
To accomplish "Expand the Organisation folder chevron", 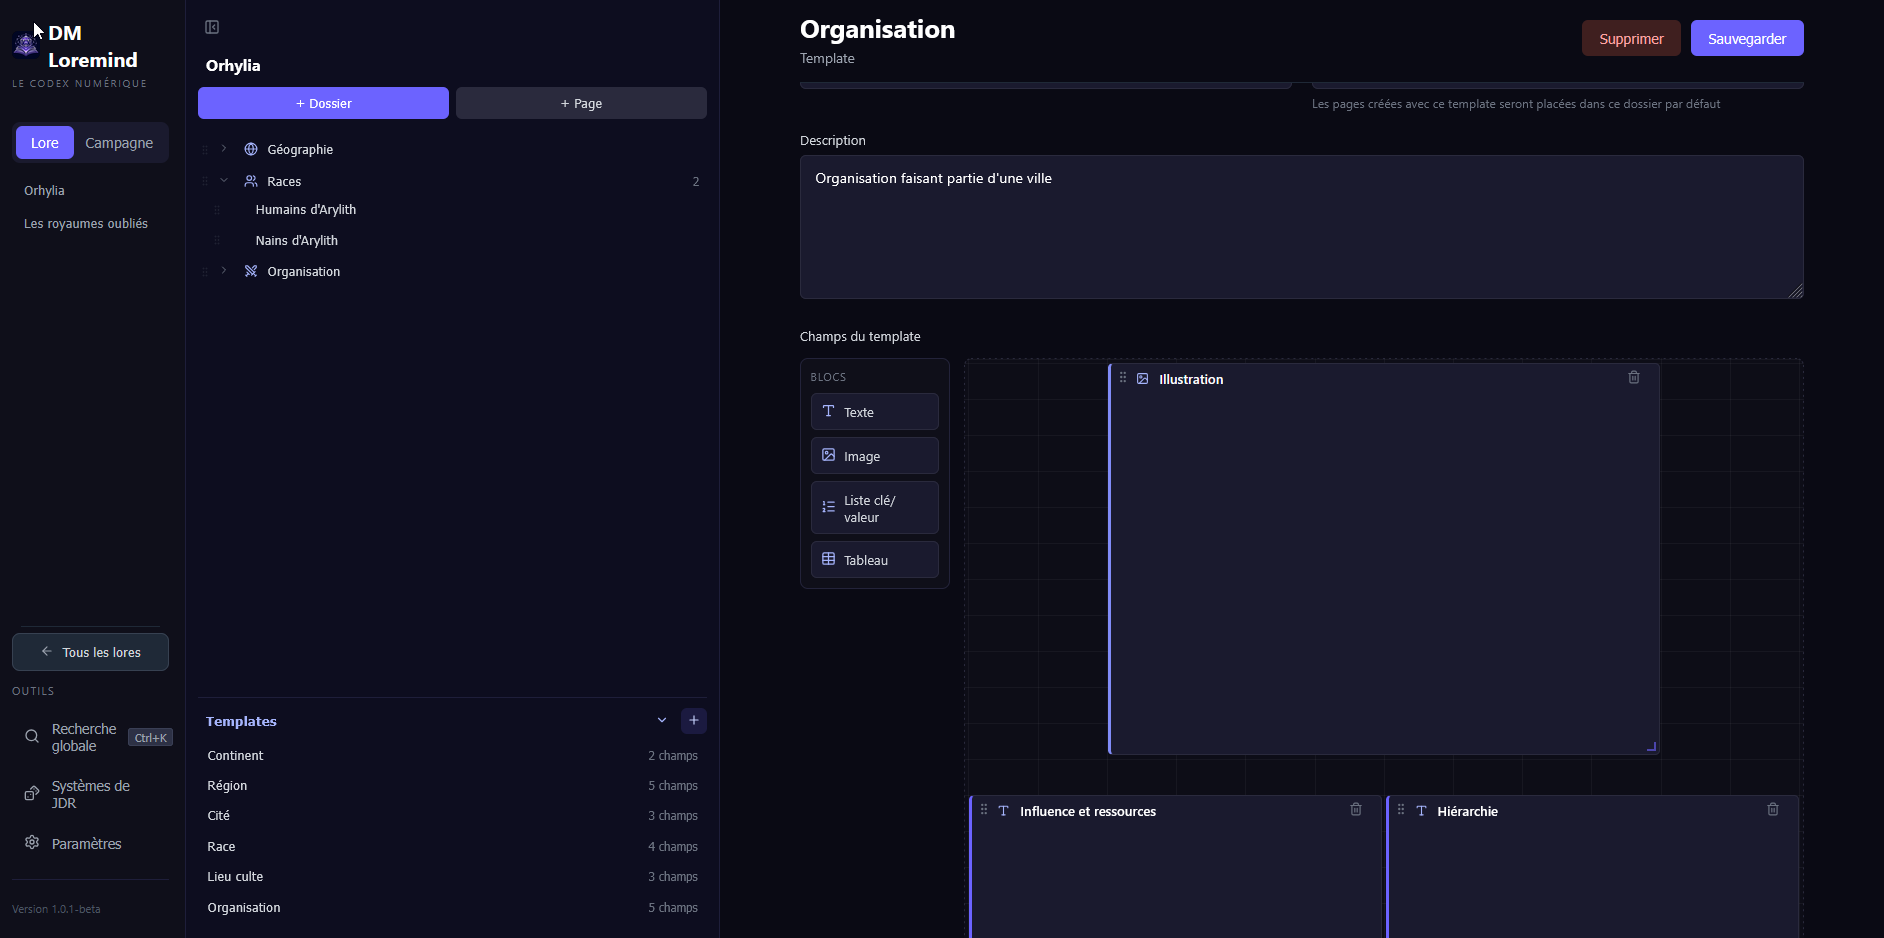I will tap(224, 271).
